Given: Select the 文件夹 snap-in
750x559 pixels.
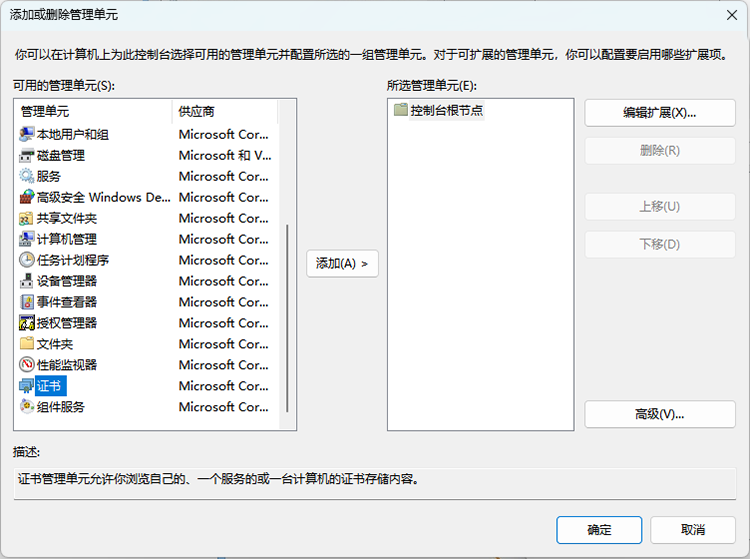Looking at the screenshot, I should (x=55, y=344).
